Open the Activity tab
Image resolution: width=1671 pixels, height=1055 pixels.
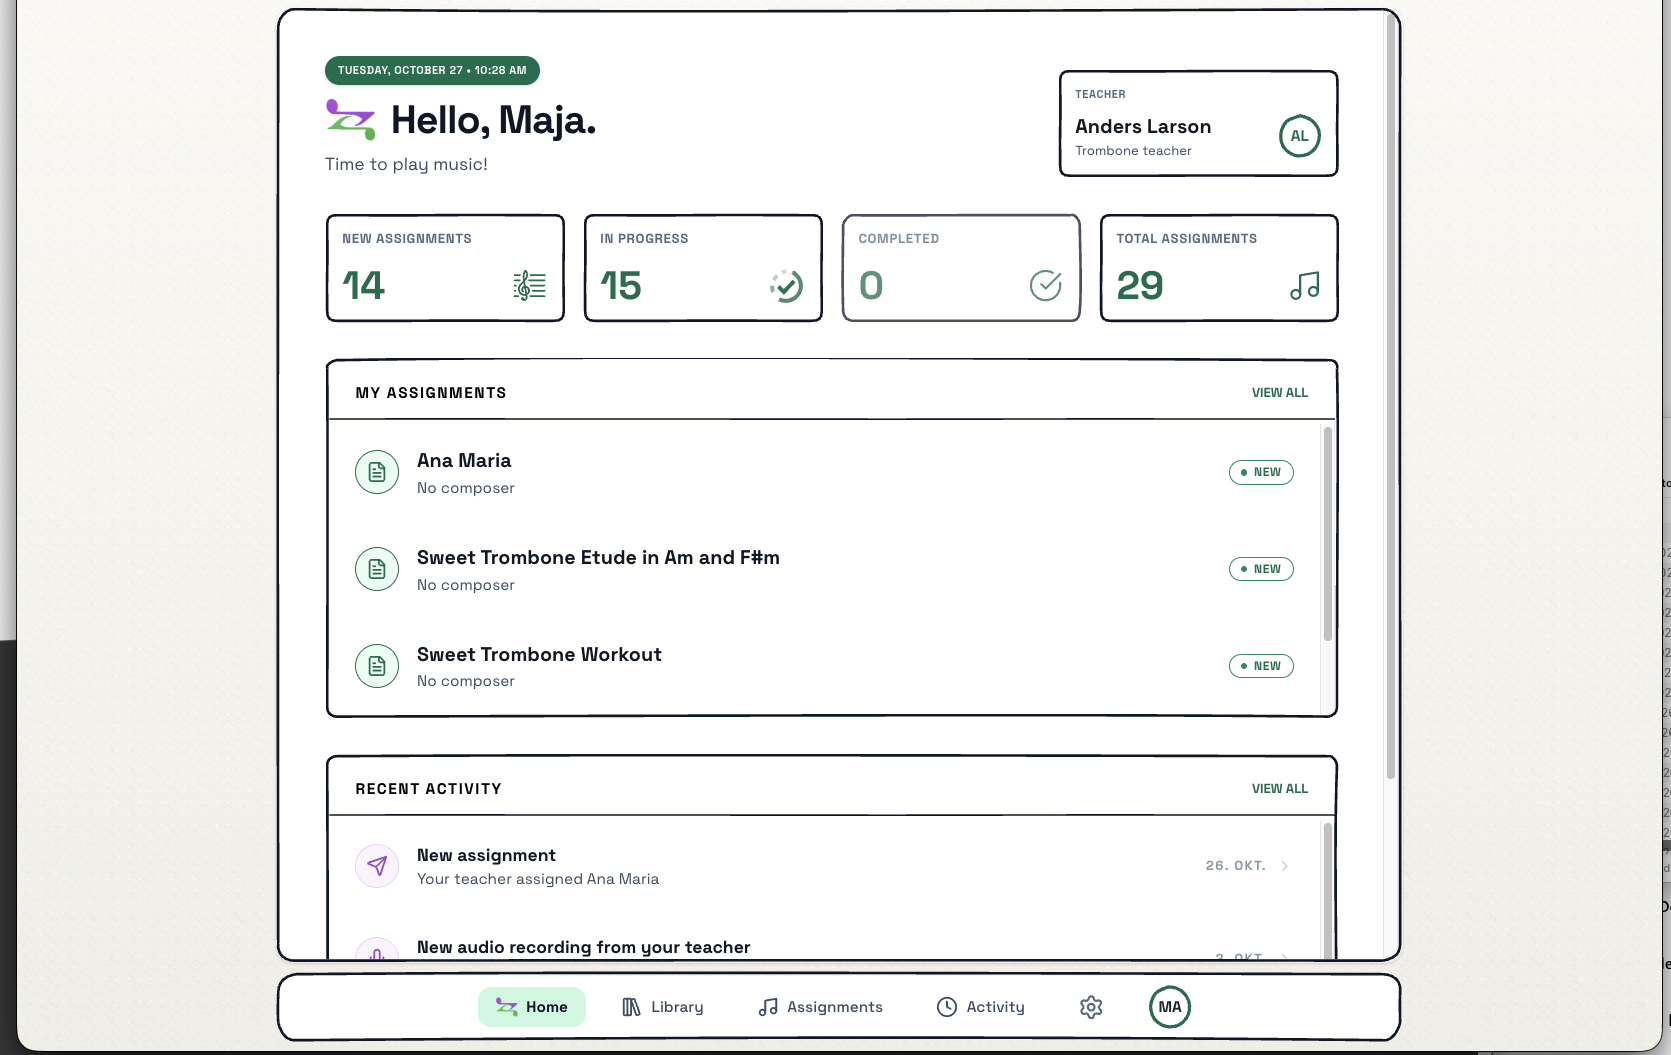[981, 1007]
